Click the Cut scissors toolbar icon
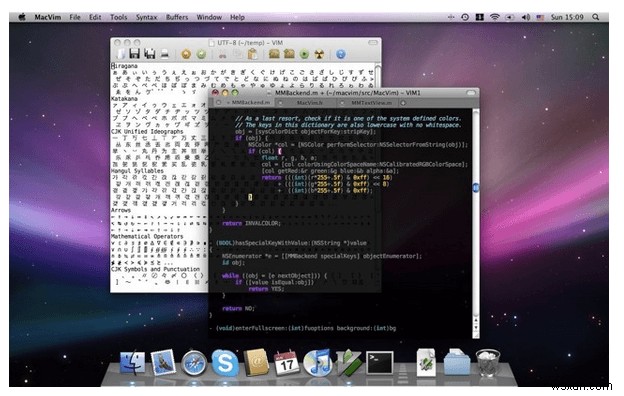The image size is (624, 396). point(222,55)
